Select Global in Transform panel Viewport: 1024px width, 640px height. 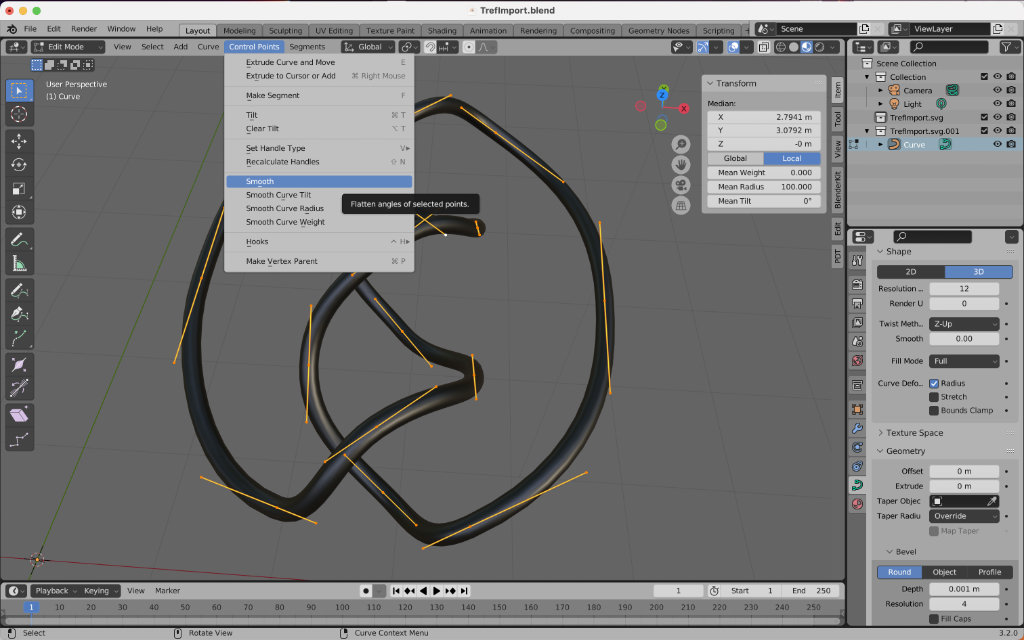point(735,159)
